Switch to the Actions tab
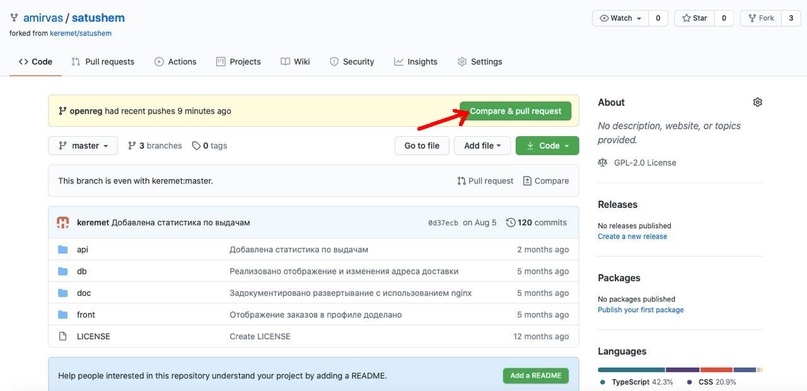 coord(175,62)
